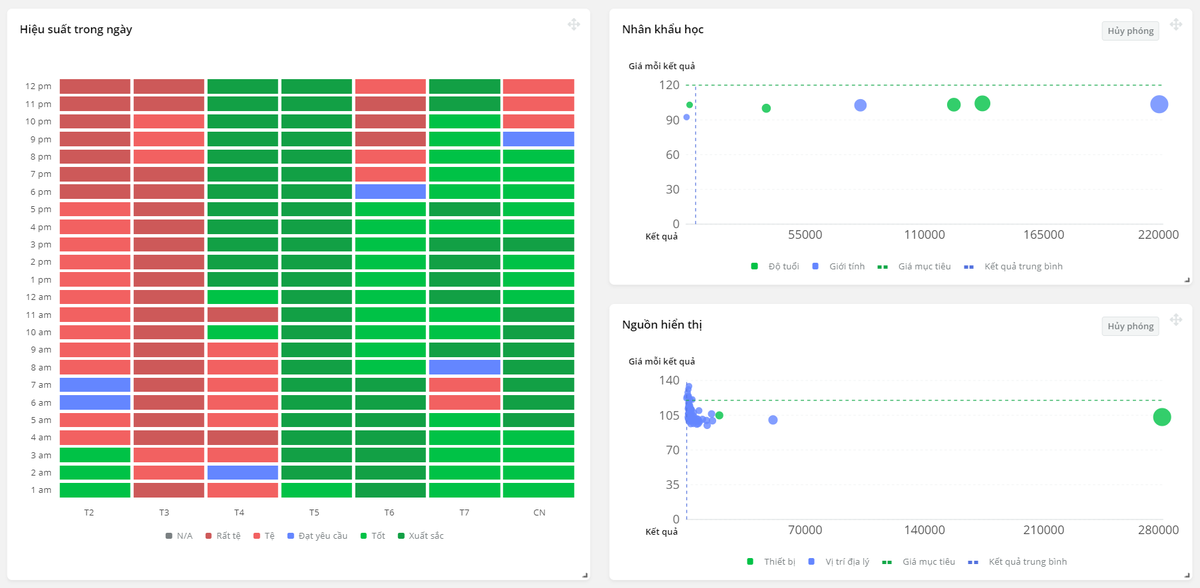
Task: Click the T2 column label under the heatmap
Action: (89, 512)
